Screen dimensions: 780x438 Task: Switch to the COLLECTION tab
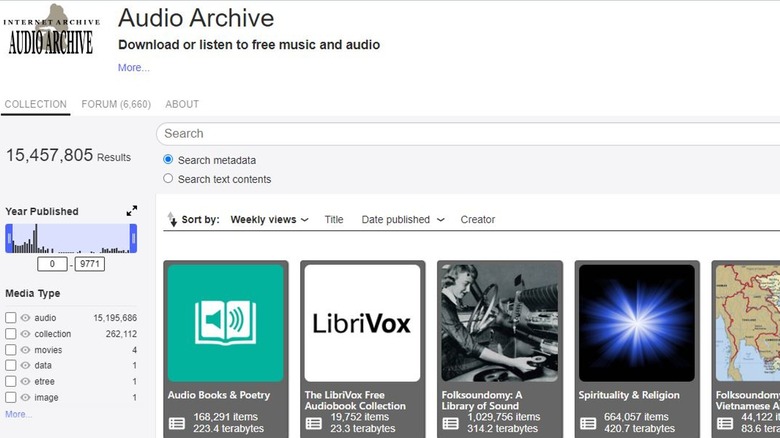pos(36,104)
